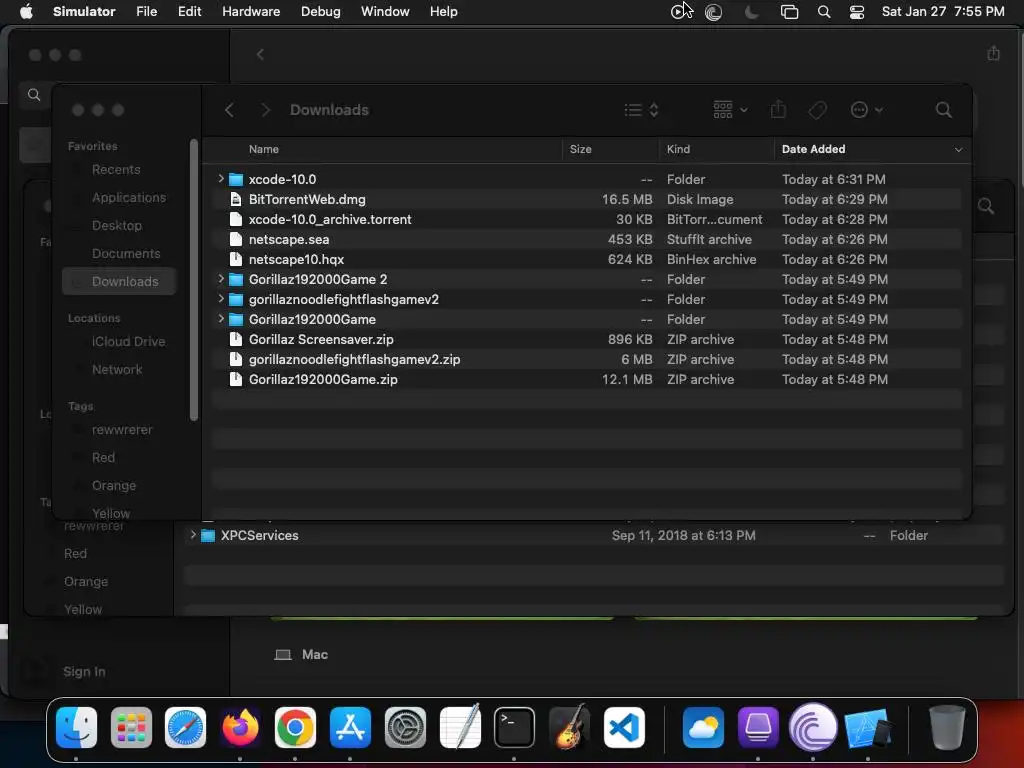This screenshot has height=768, width=1024.
Task: Launch Terminal from the Dock
Action: [514, 728]
